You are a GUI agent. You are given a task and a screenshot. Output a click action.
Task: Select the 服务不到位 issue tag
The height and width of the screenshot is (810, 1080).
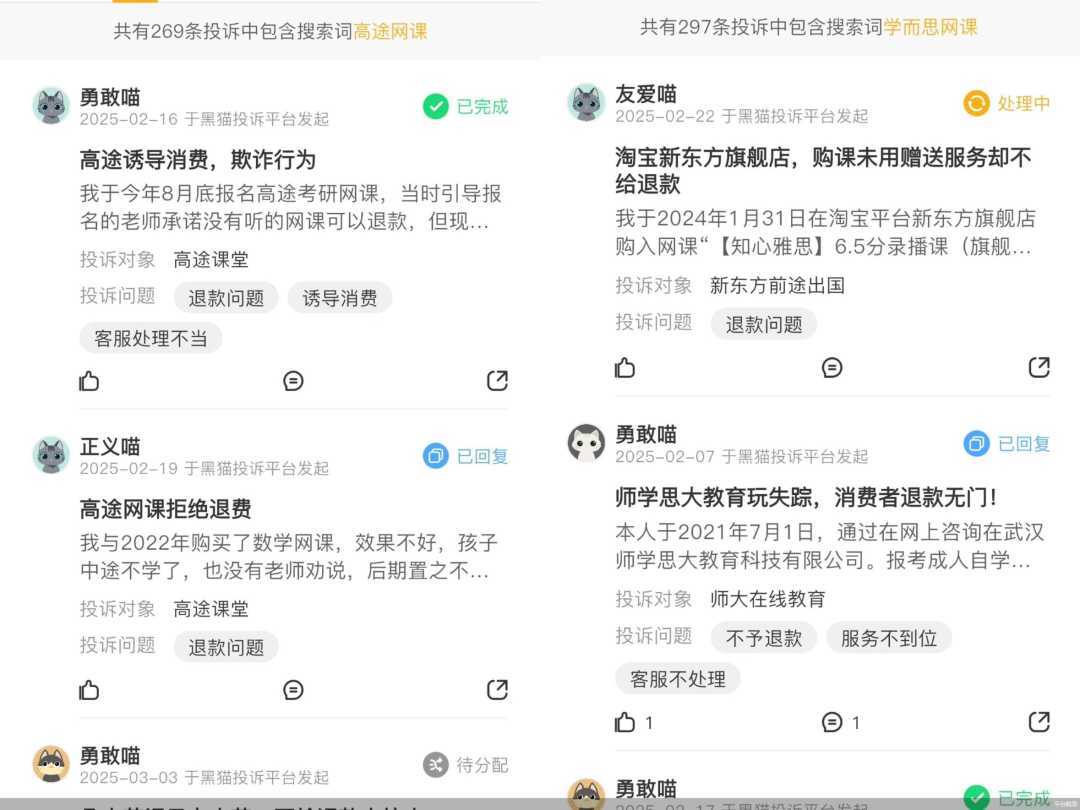(x=889, y=638)
